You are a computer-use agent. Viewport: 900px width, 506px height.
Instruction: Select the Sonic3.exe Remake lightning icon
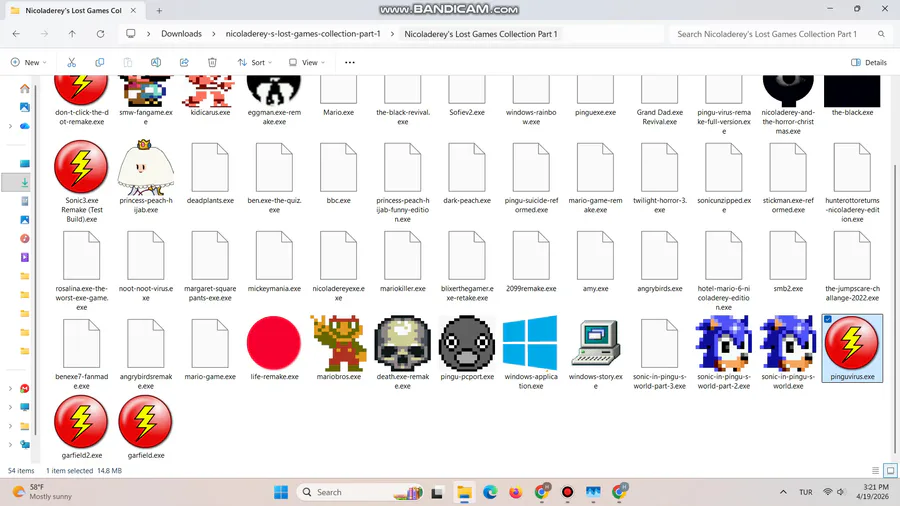(81, 167)
